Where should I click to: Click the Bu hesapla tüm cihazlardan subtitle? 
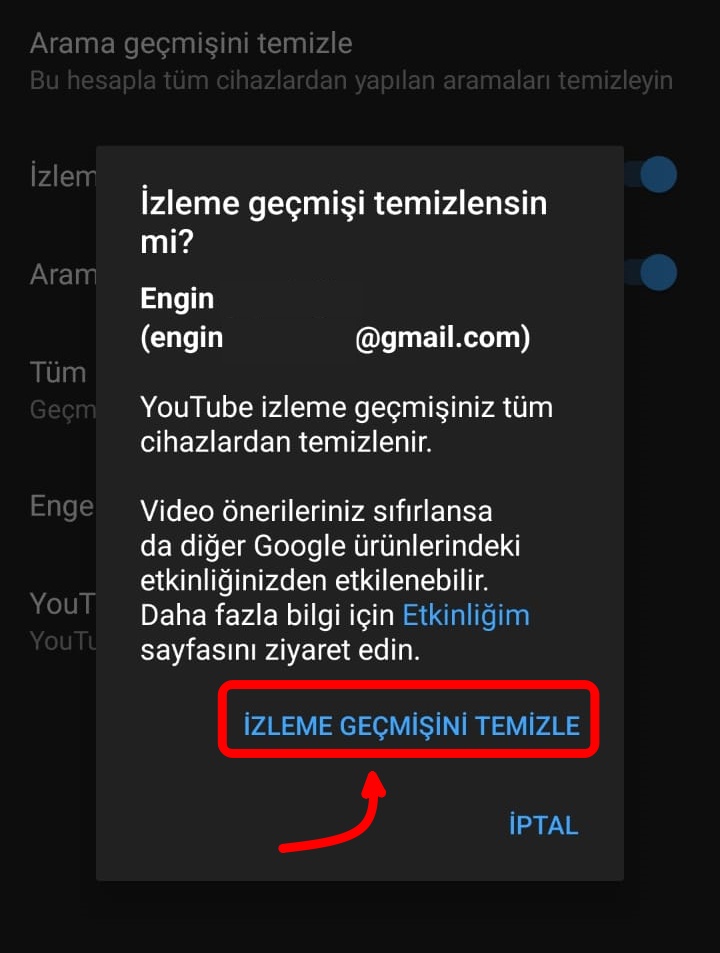click(351, 80)
